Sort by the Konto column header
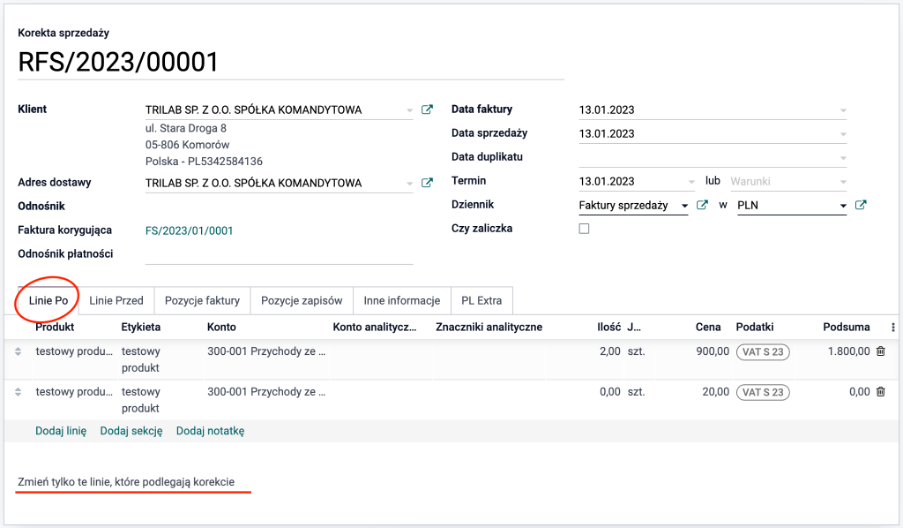Screen dimensions: 904x528 [221, 327]
